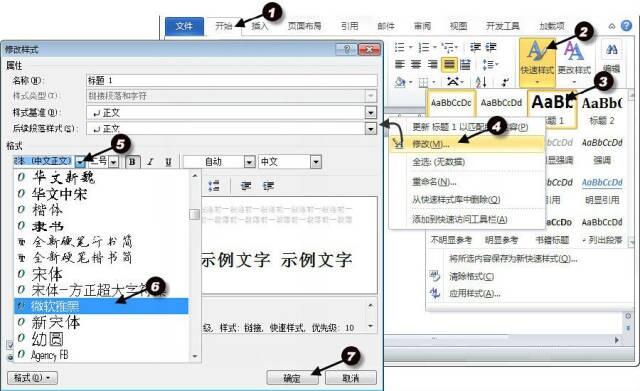
Task: Click the ribbon Increase Indent icon
Action: click(490, 47)
